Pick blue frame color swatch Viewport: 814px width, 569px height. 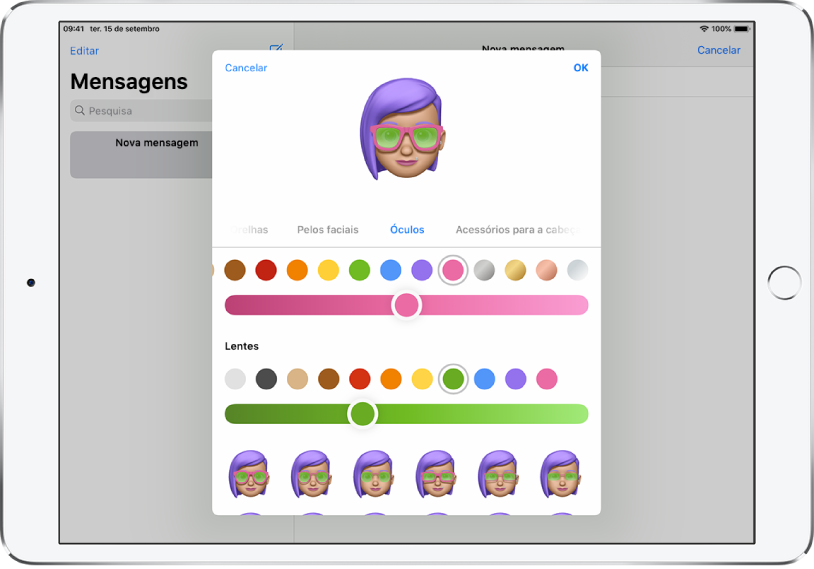(390, 270)
